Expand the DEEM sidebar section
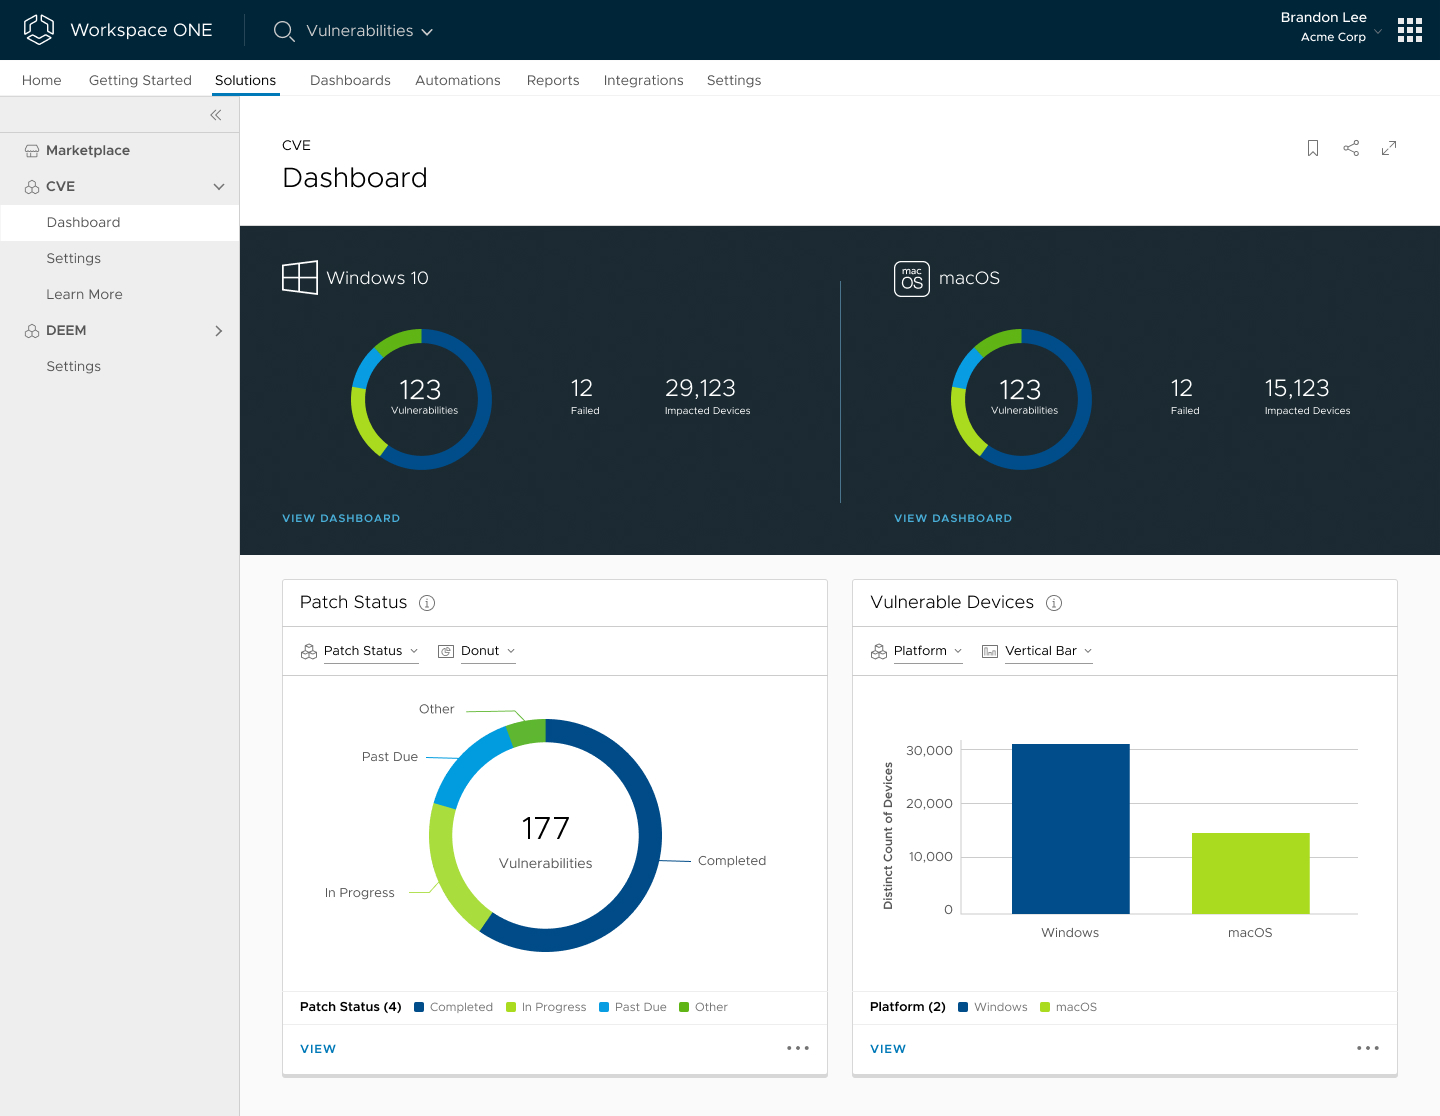 coord(219,331)
